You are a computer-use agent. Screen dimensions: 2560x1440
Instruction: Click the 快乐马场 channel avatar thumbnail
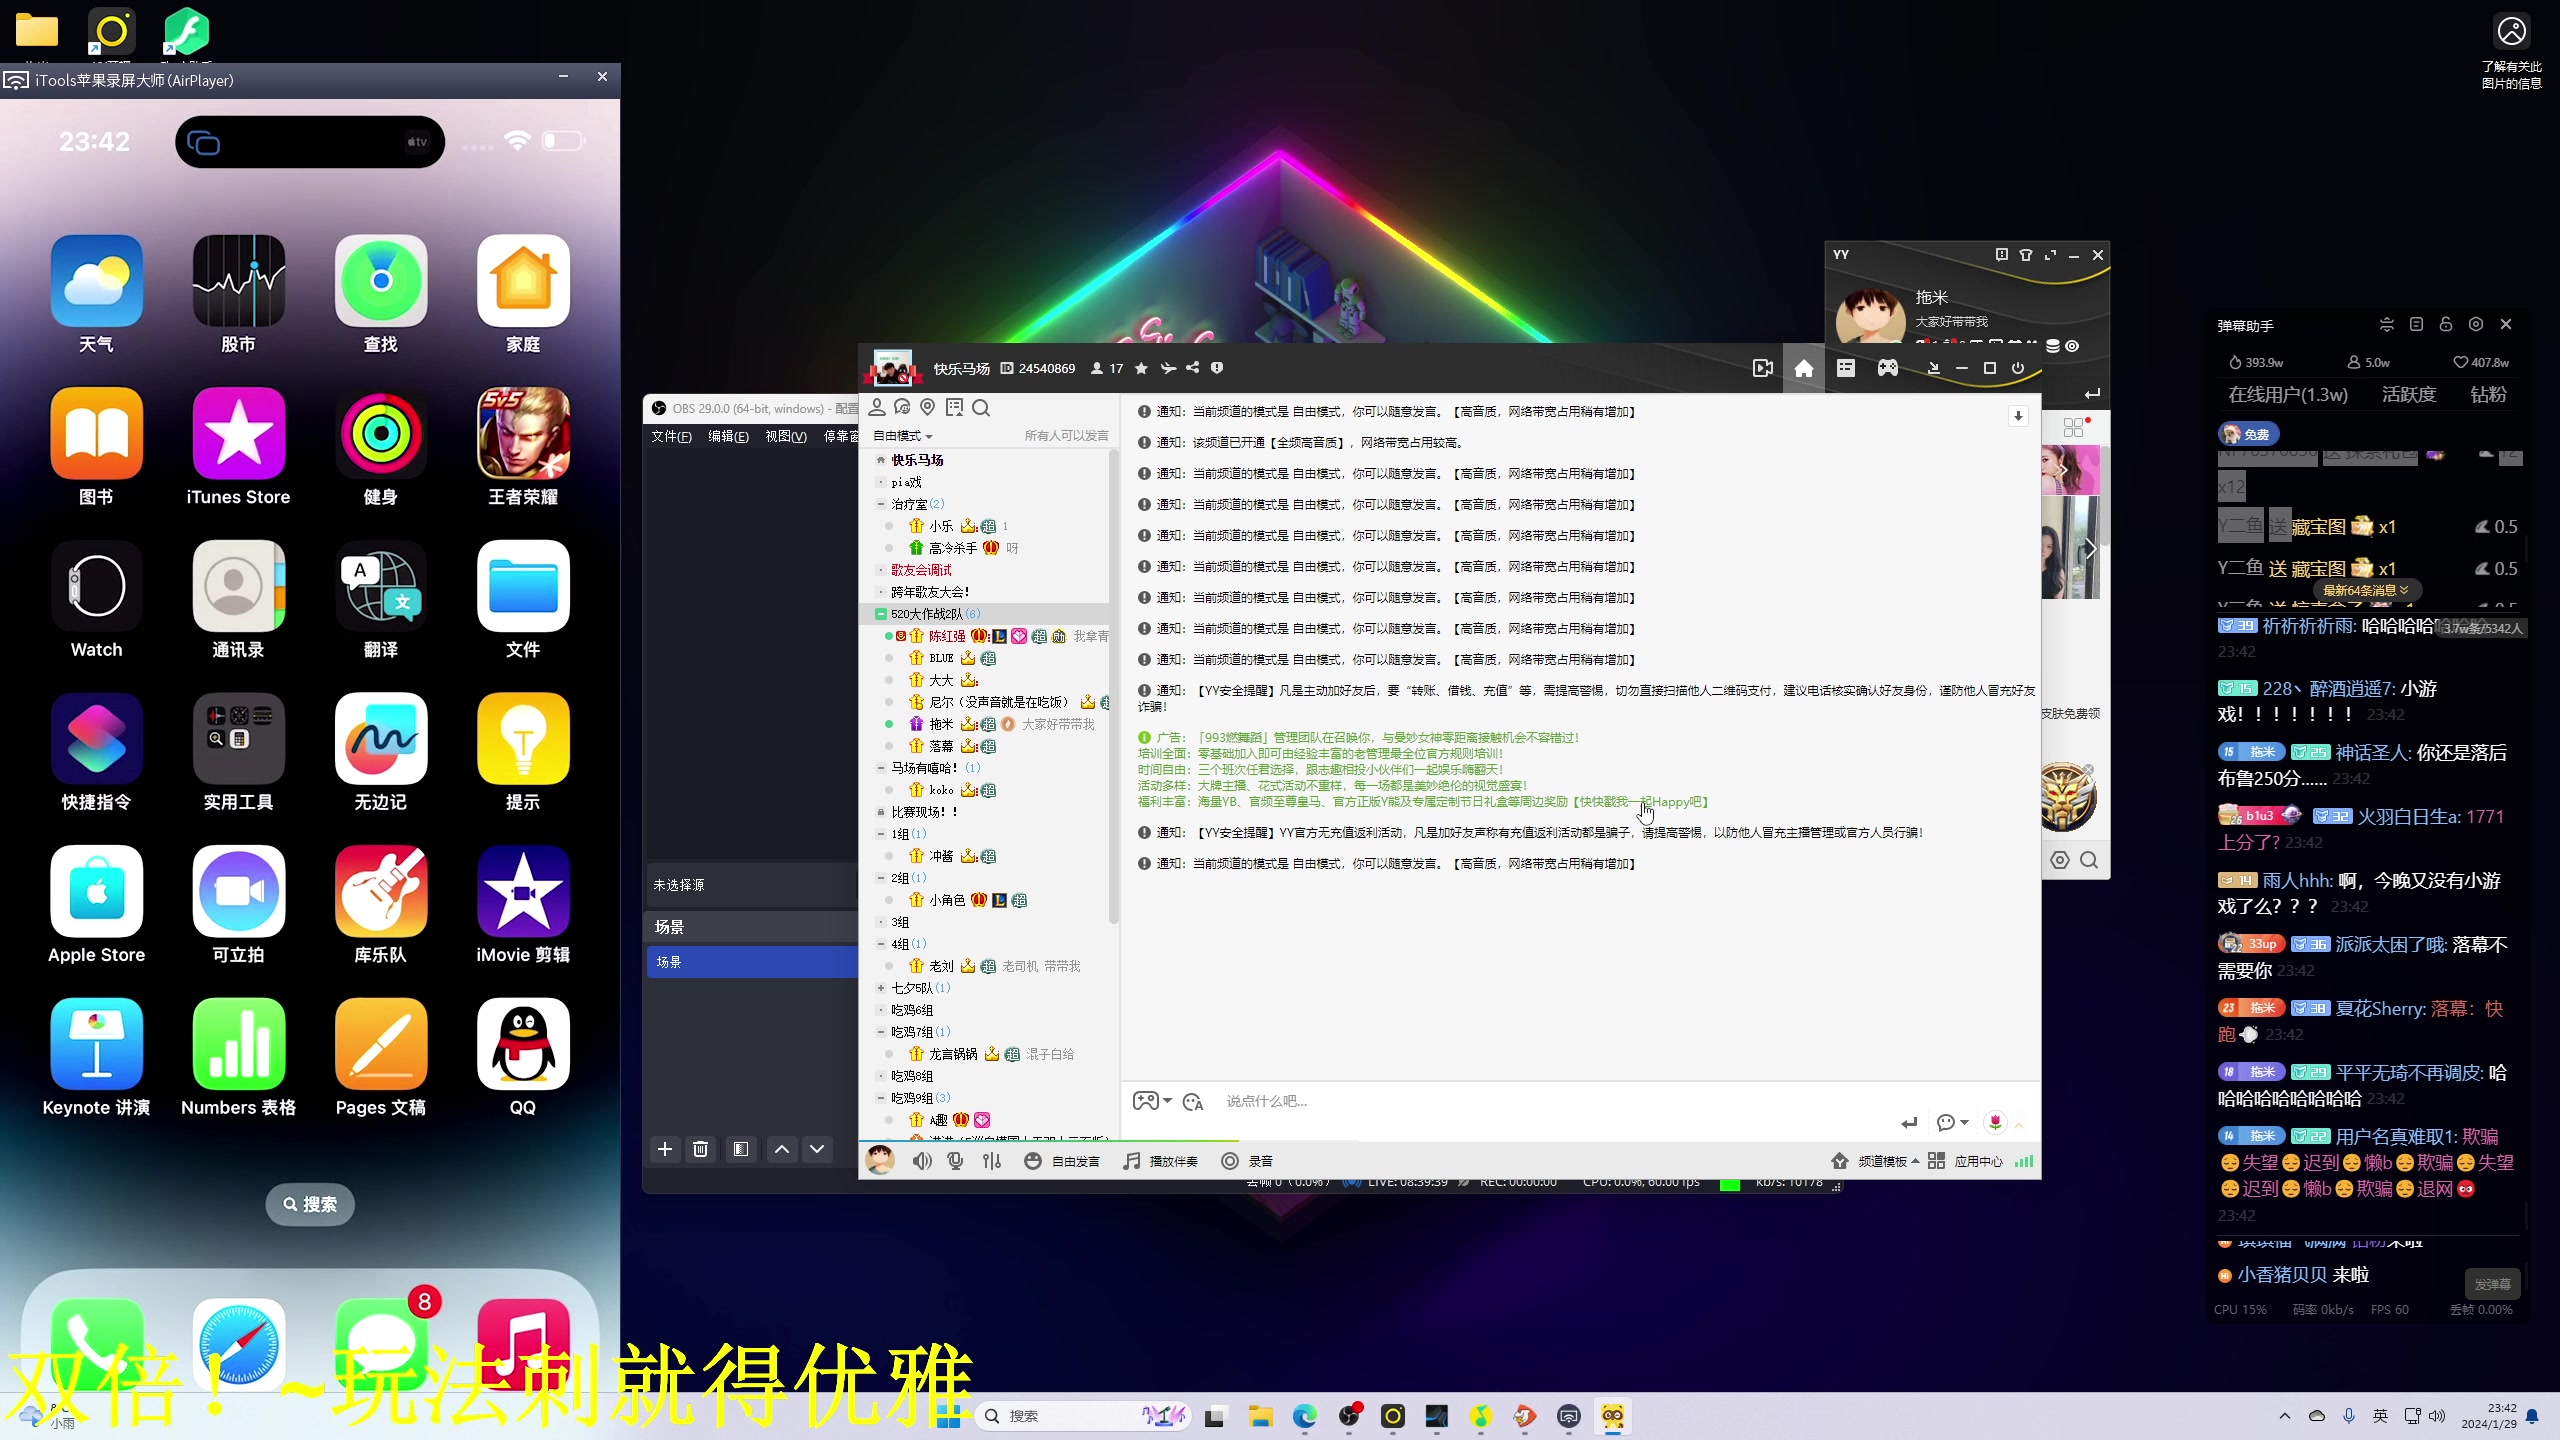coord(892,368)
